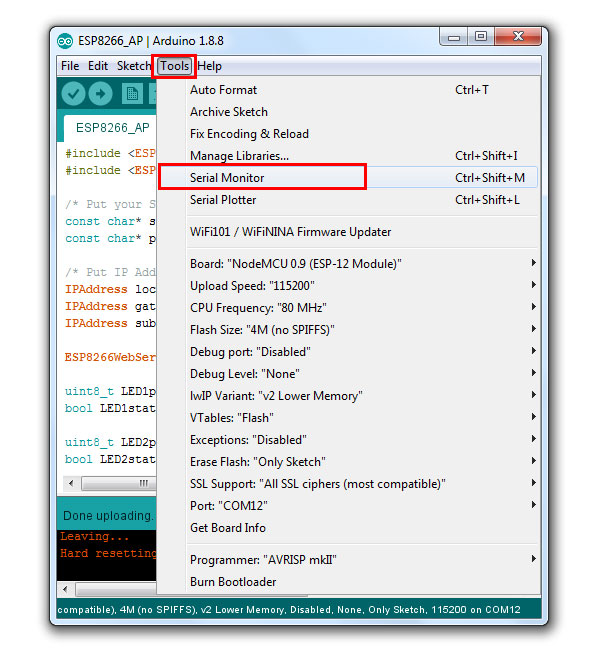Select Fix Encoding & Reload

[348, 134]
